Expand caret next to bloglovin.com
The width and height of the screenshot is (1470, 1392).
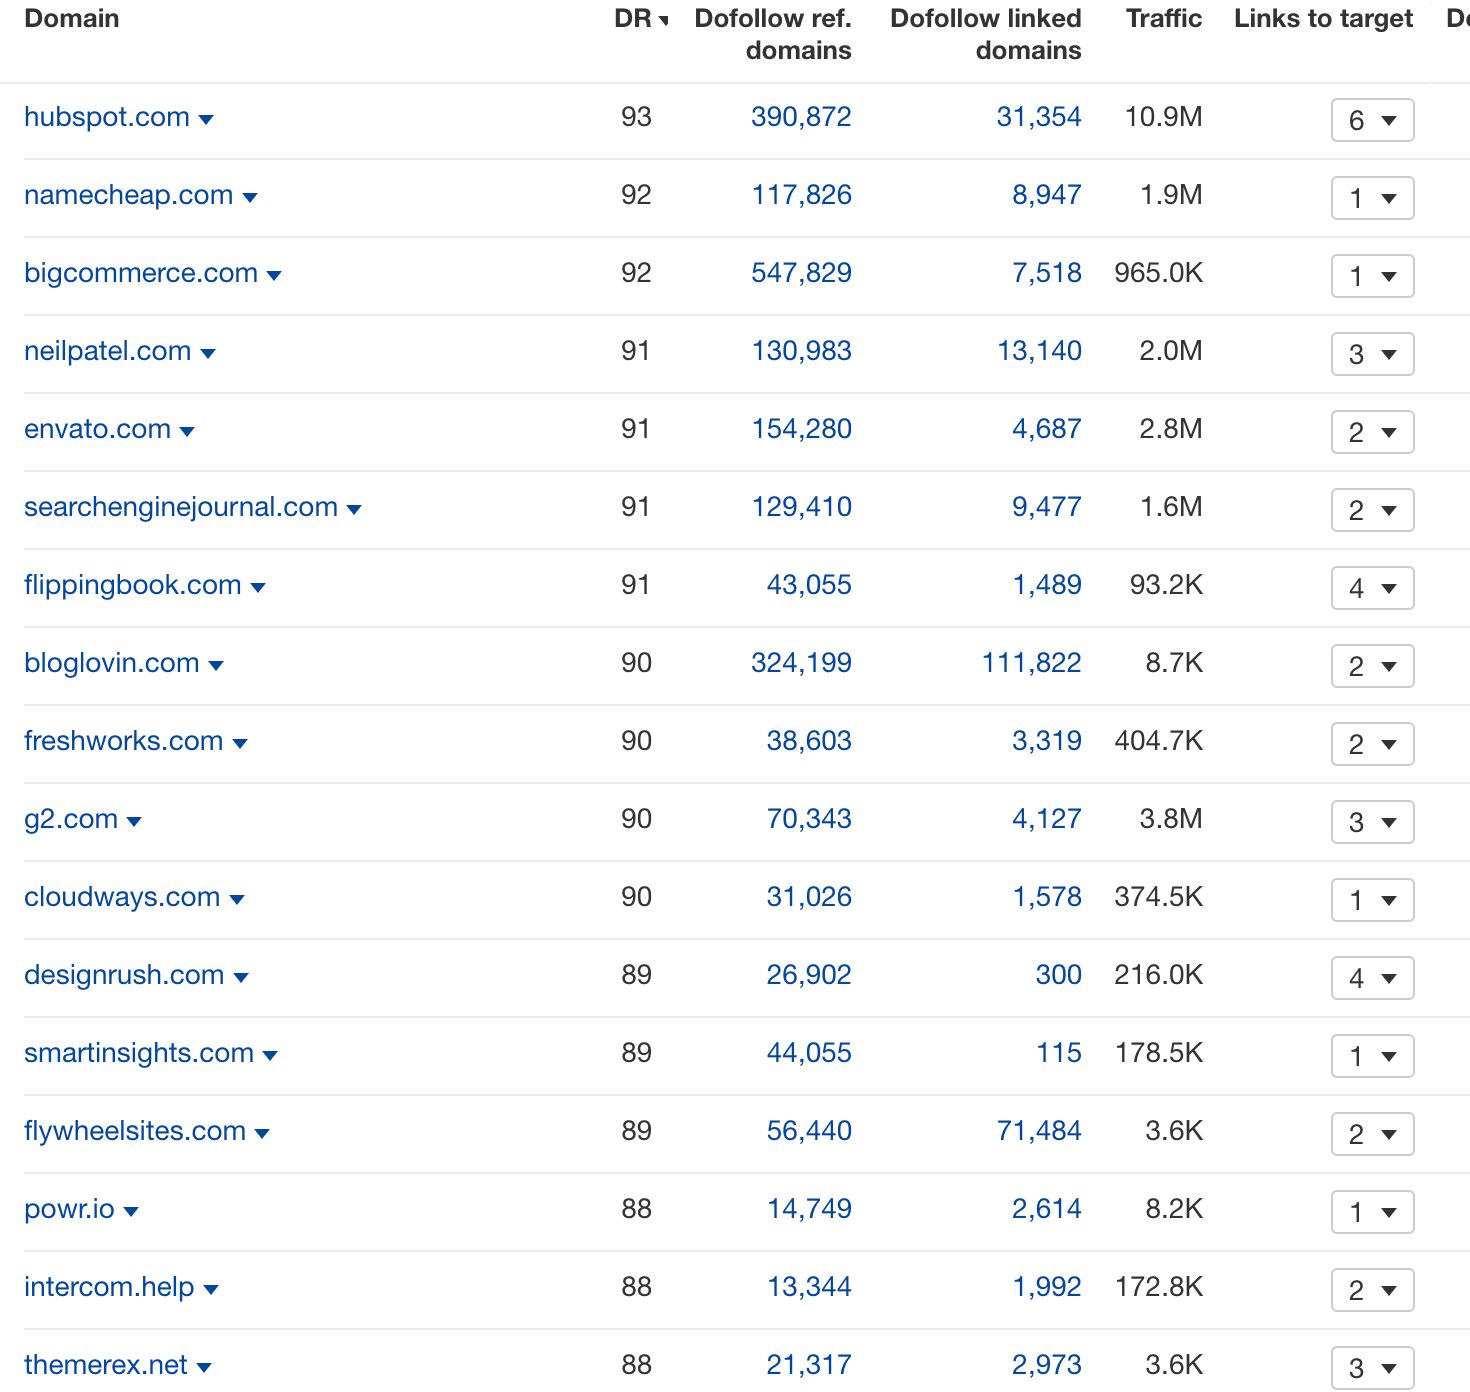(x=216, y=666)
